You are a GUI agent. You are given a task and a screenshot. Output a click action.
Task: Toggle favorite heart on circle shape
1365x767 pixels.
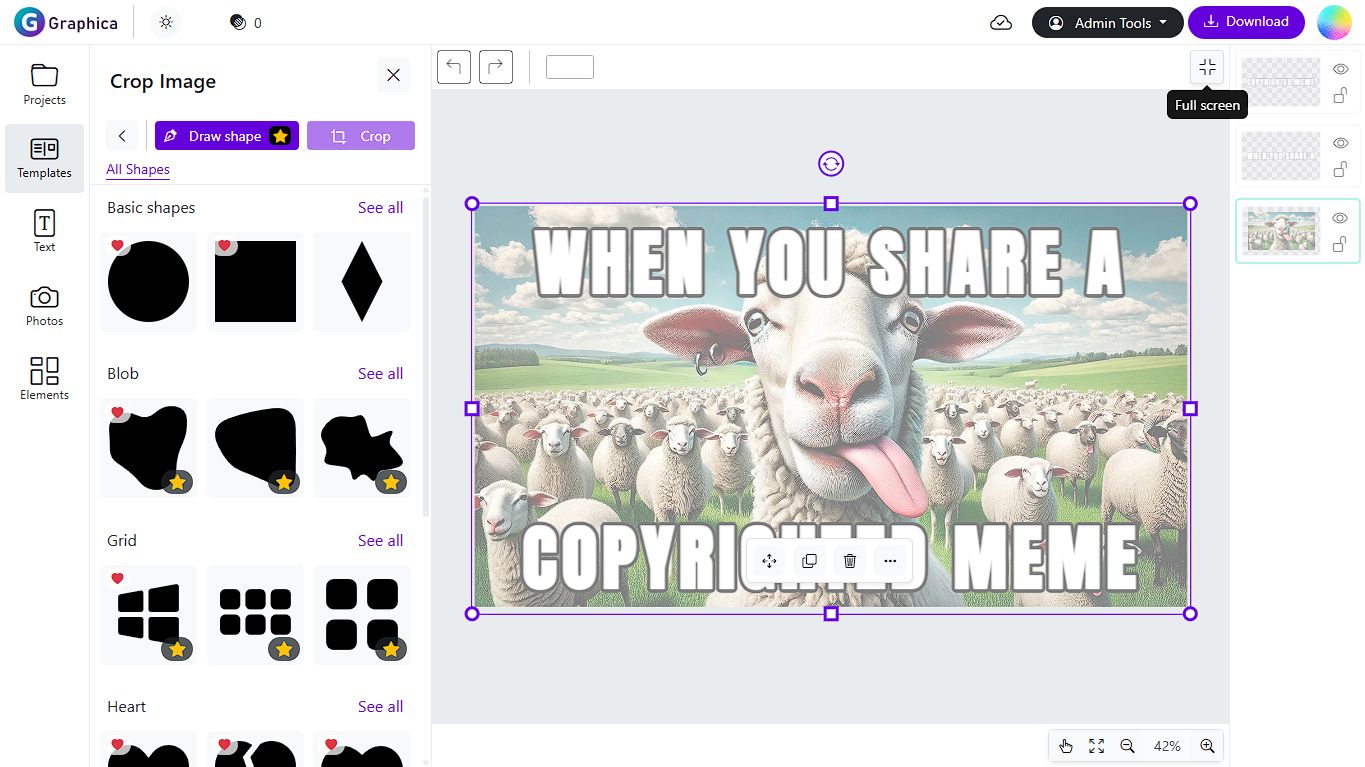(117, 245)
